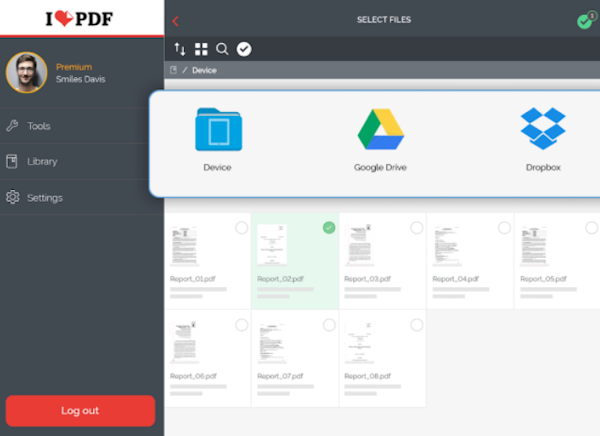600x436 pixels.
Task: Select Report_08.pdf using its circle
Action: click(x=417, y=325)
